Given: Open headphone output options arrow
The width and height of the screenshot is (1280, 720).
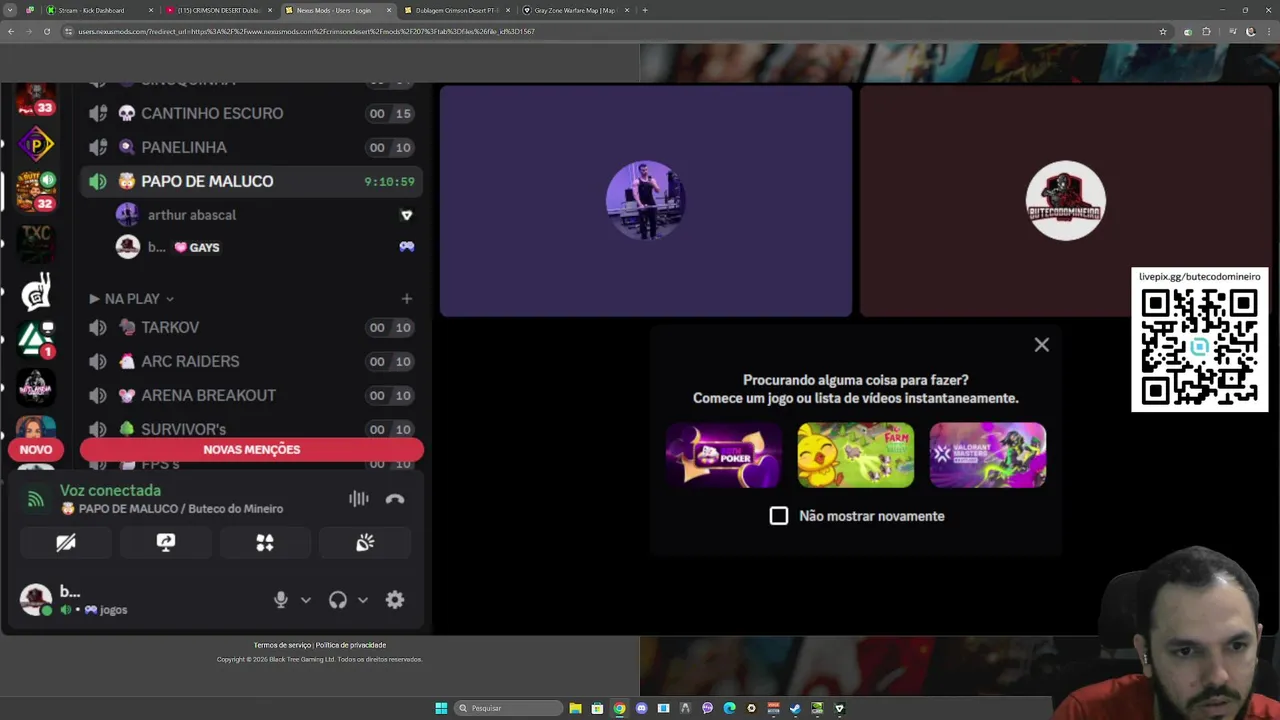Looking at the screenshot, I should [x=363, y=600].
